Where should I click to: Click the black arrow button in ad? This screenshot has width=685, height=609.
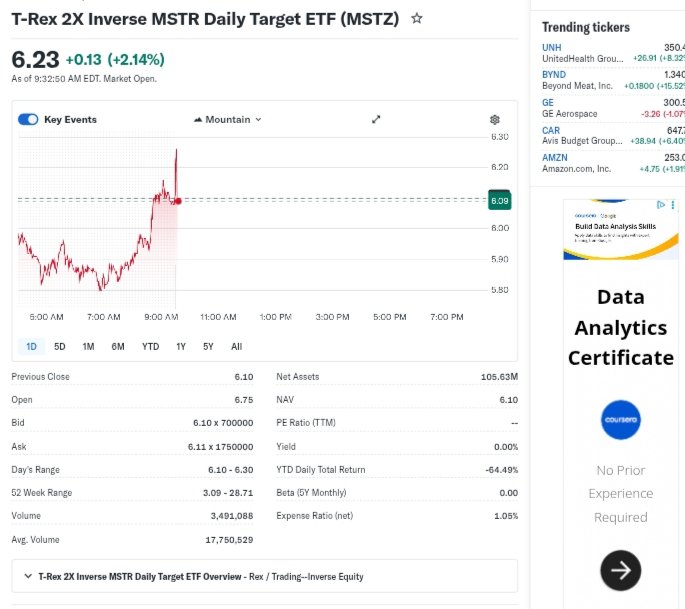point(620,570)
